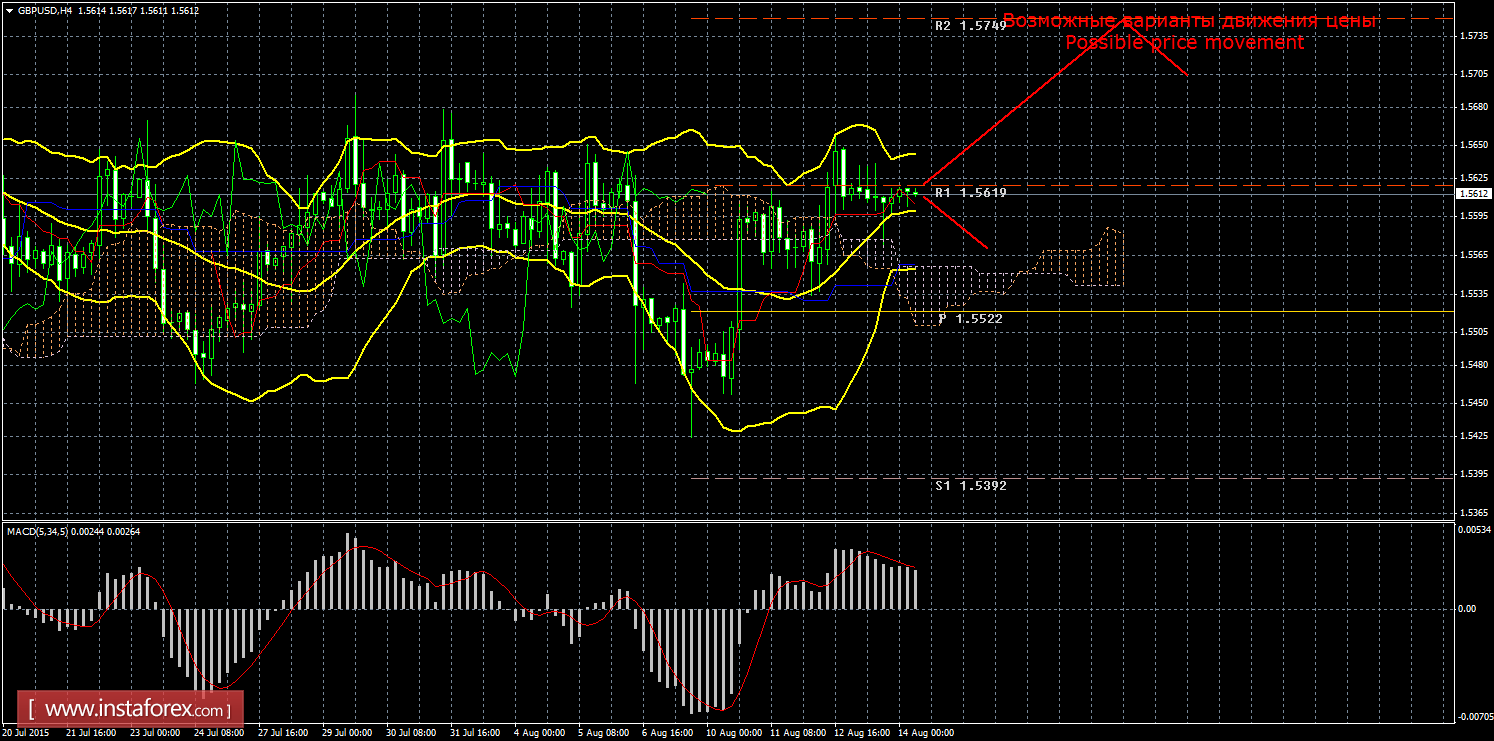Click 1.5450 on the price axis
The image size is (1494, 741).
point(1472,402)
